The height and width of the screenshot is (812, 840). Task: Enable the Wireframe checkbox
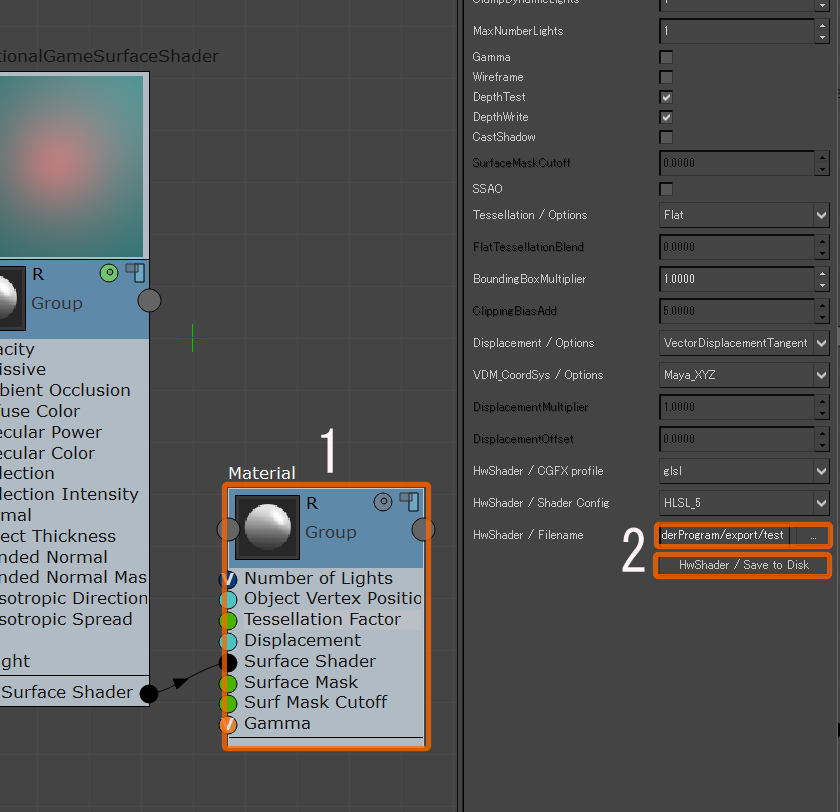tap(666, 77)
